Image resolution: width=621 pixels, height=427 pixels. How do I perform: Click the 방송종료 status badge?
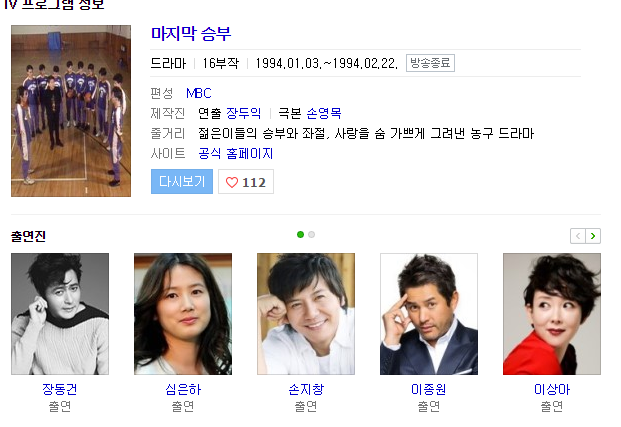pyautogui.click(x=431, y=63)
